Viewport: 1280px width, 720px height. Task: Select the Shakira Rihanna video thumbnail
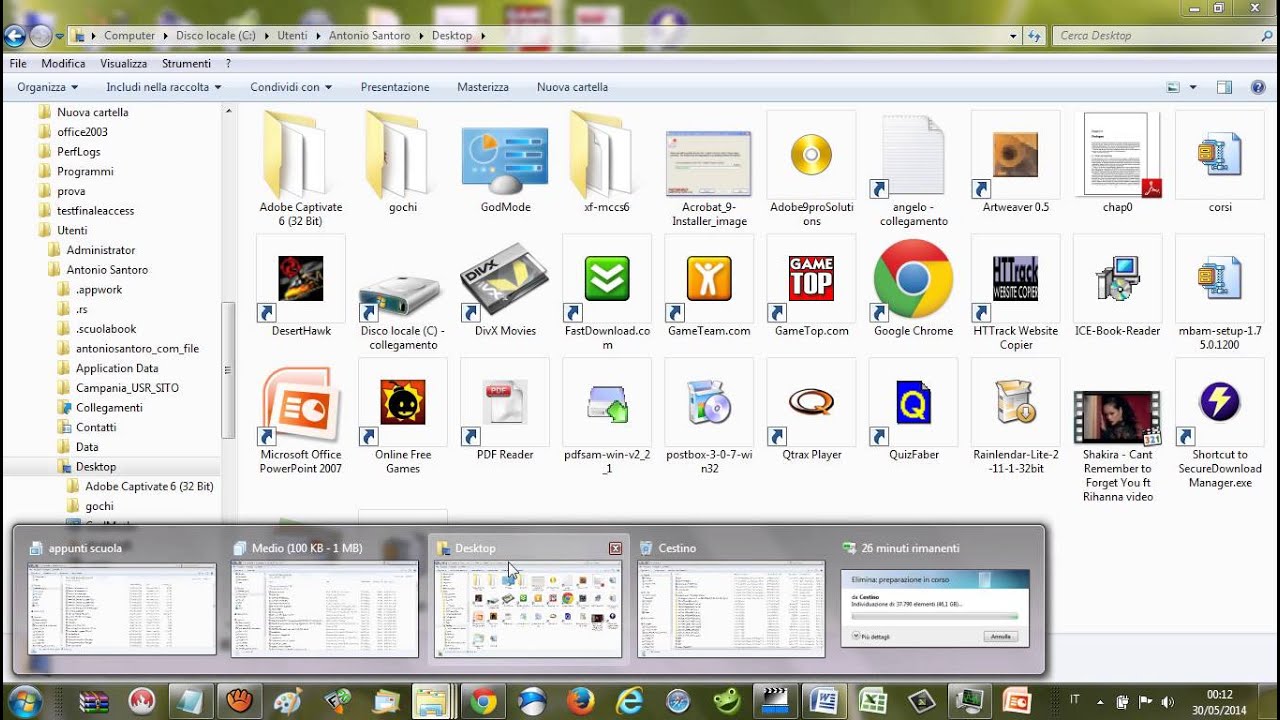1117,417
